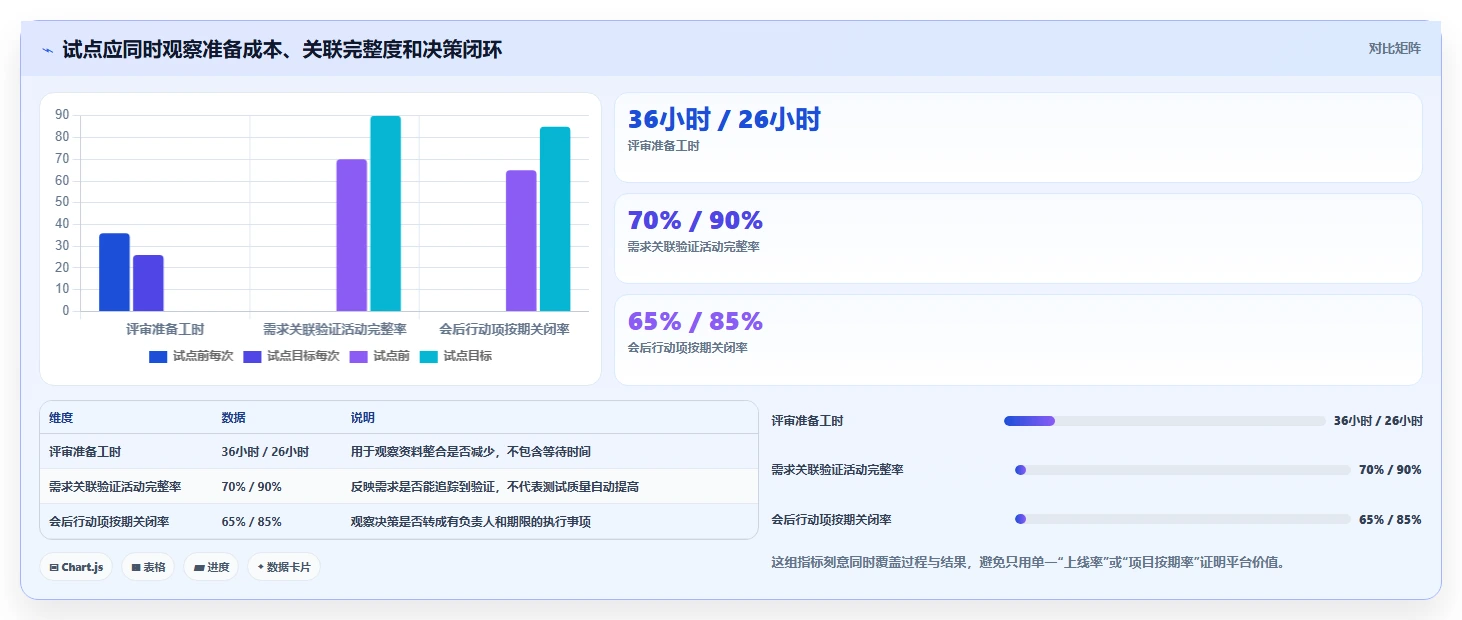Click the 65% / 85% value beside progress bar
Viewport: 1462px width, 620px height.
click(1390, 520)
